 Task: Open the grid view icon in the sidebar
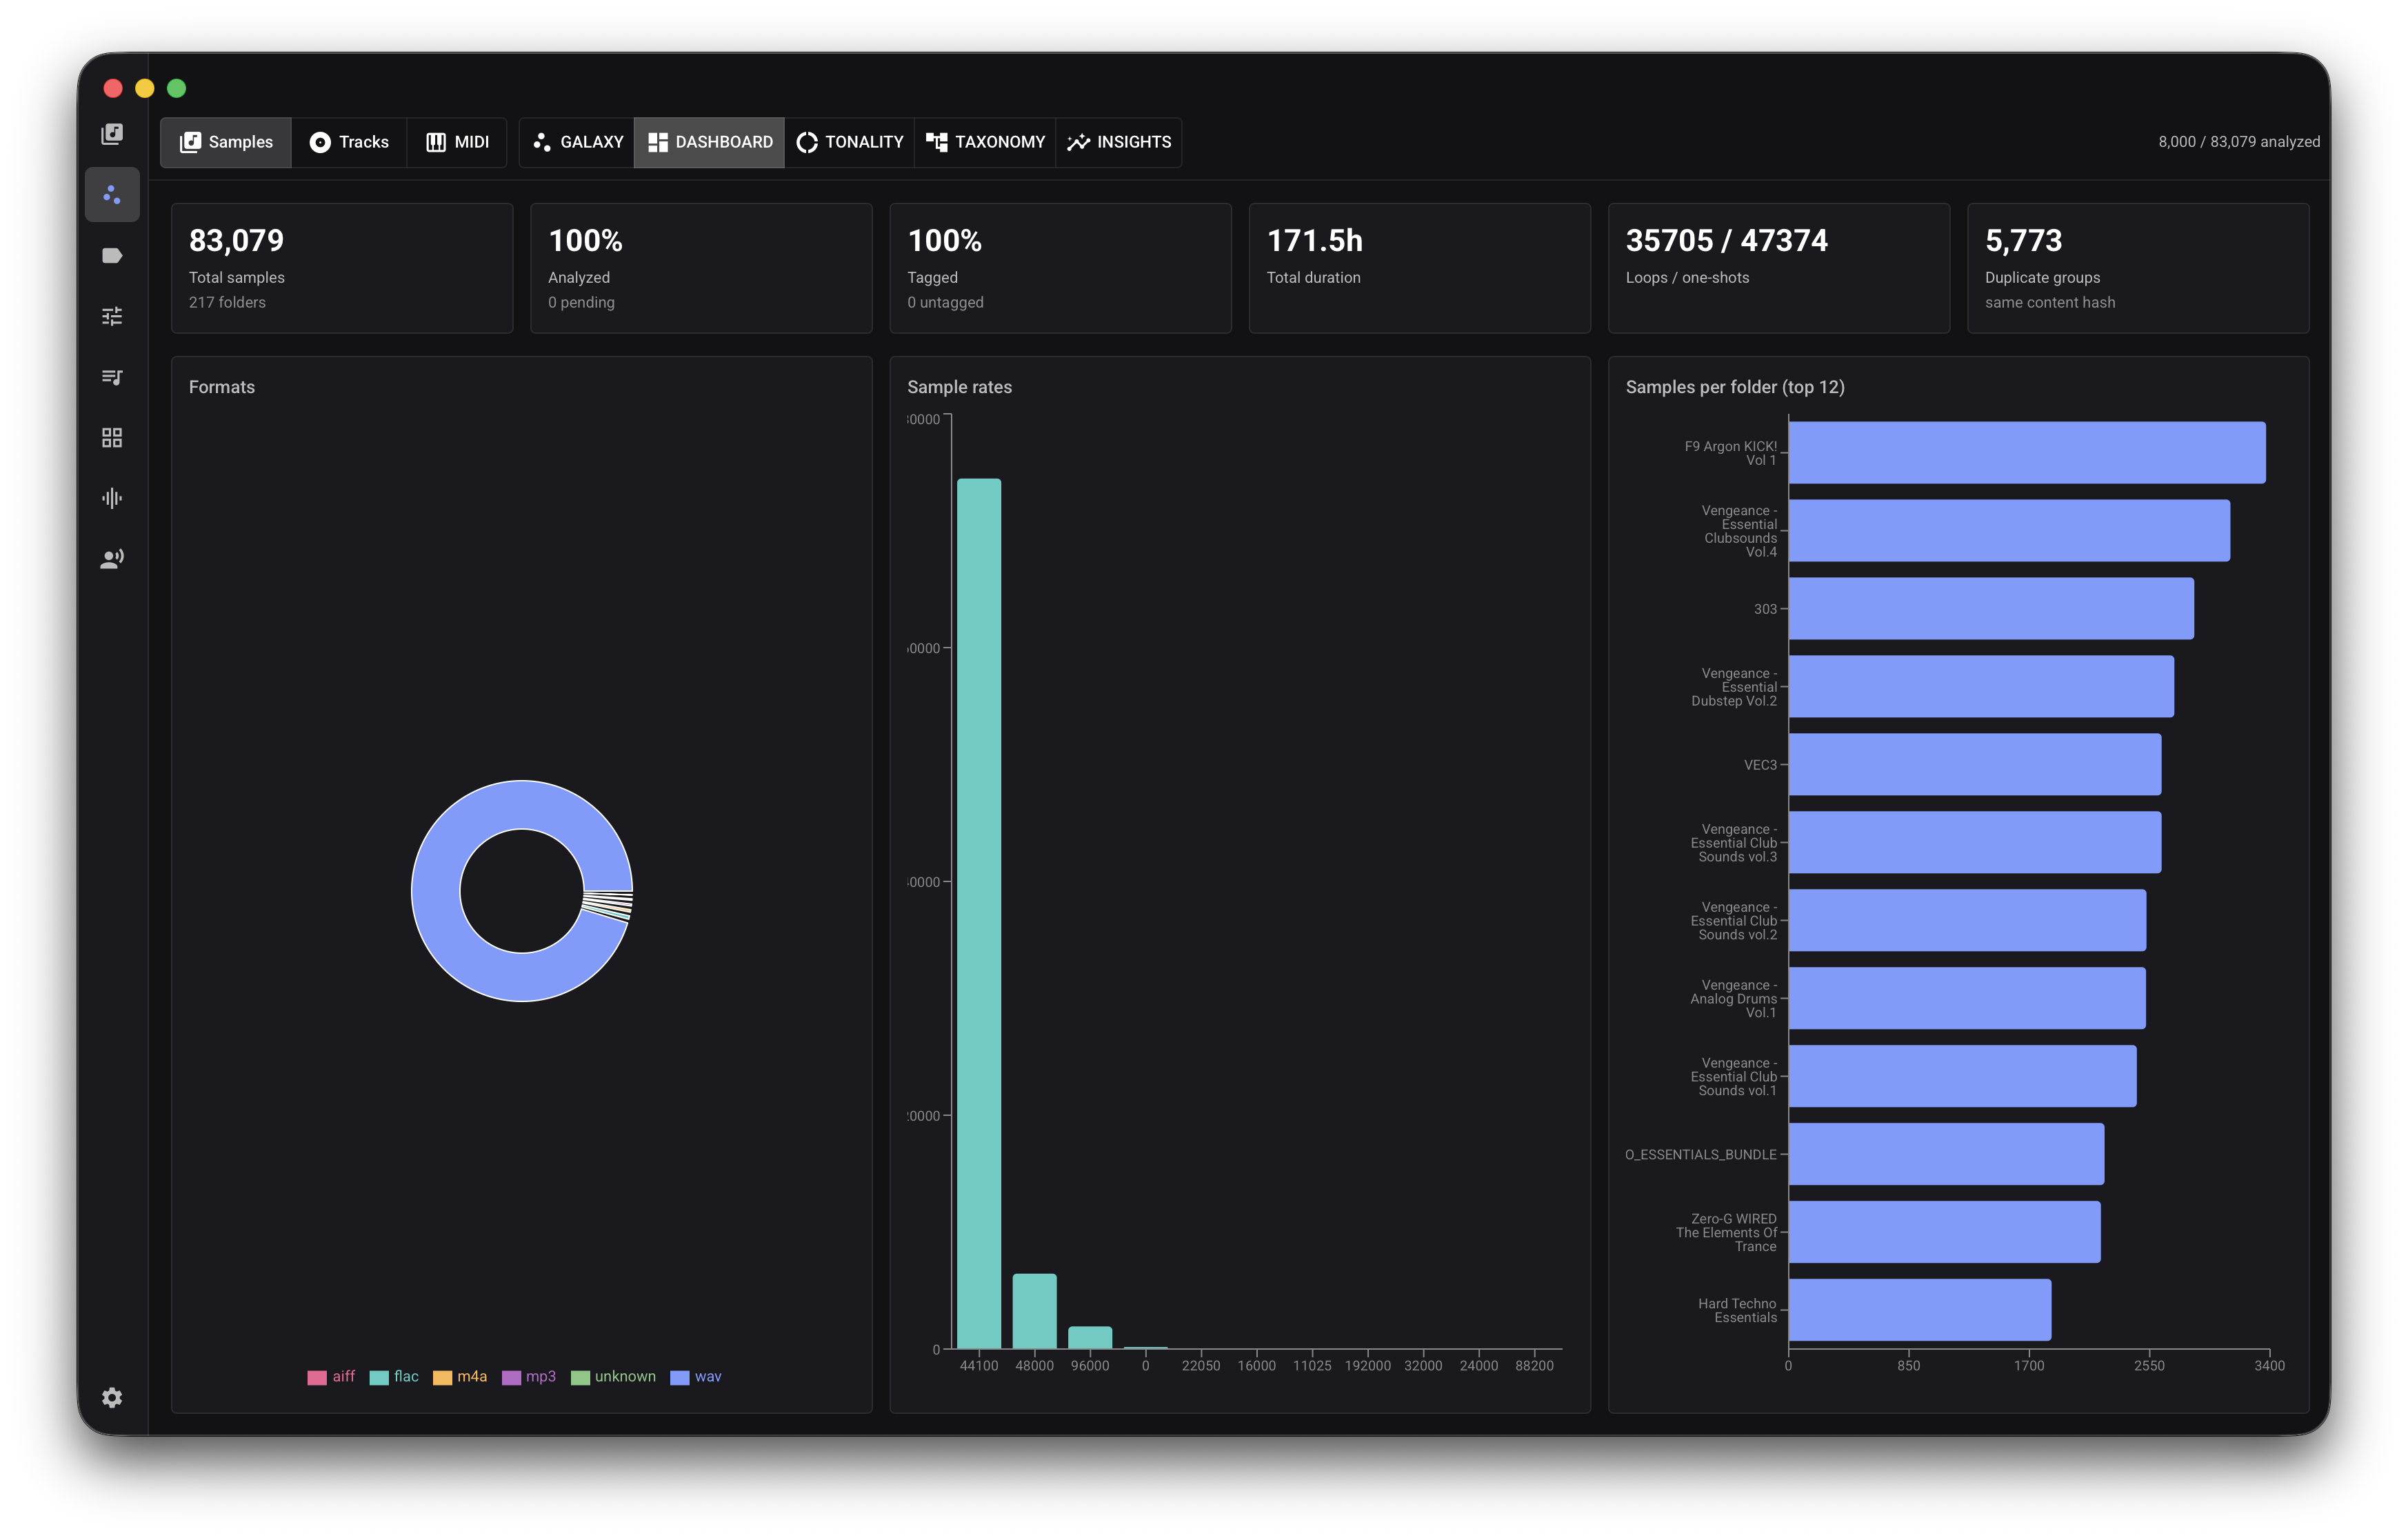pyautogui.click(x=112, y=438)
